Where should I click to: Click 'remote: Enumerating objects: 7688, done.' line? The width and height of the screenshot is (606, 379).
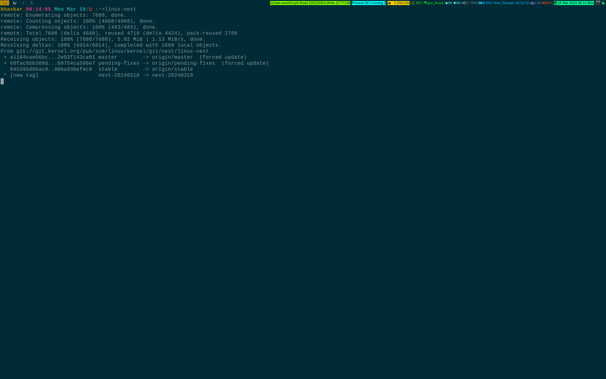pos(63,15)
